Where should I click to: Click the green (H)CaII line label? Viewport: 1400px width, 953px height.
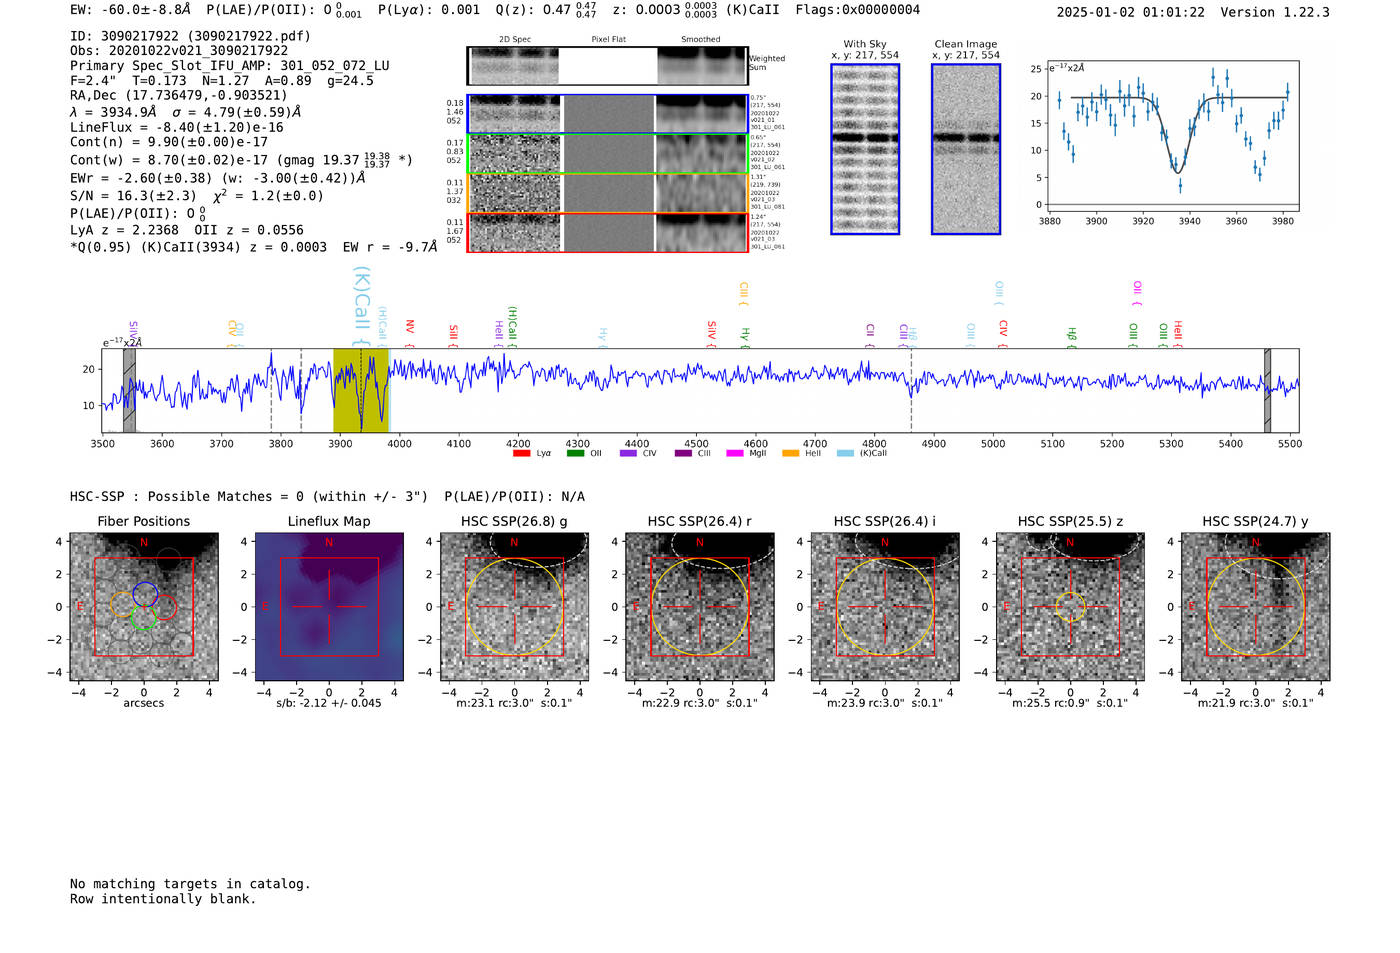(512, 327)
